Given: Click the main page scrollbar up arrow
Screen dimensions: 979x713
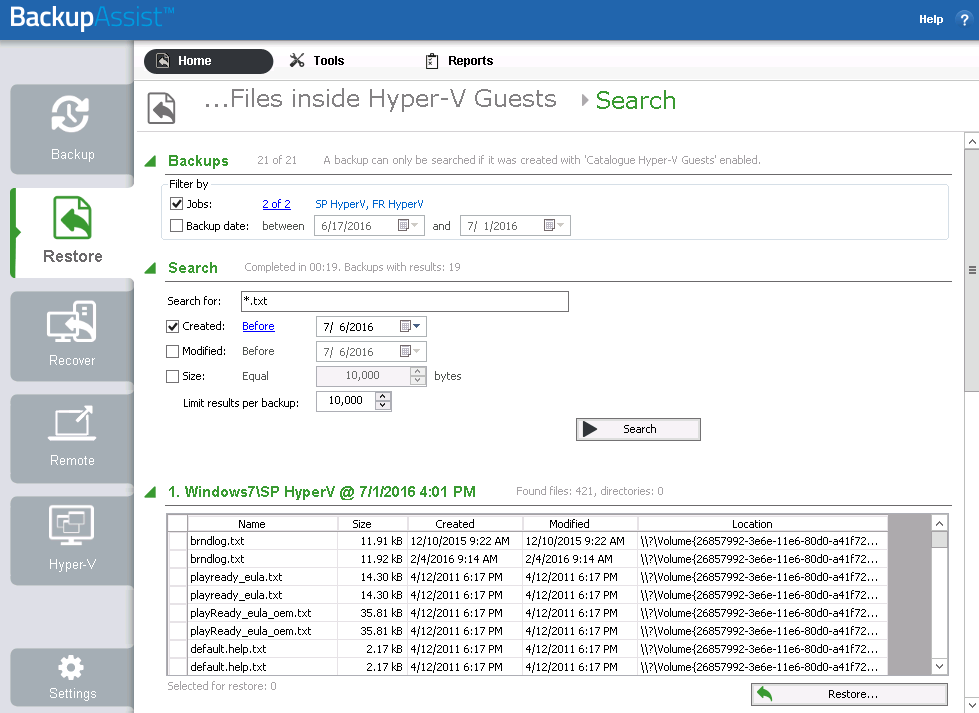Looking at the screenshot, I should point(972,142).
